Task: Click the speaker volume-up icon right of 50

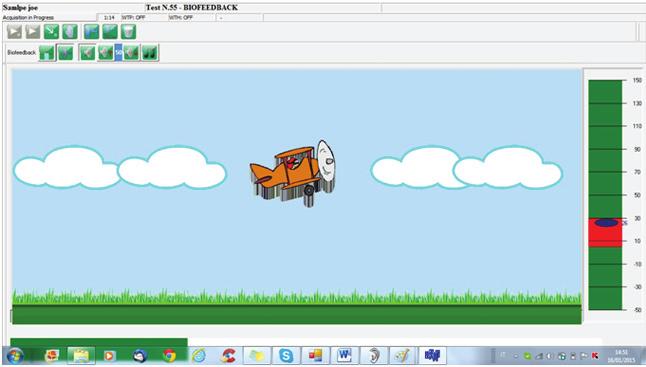Action: (x=131, y=53)
